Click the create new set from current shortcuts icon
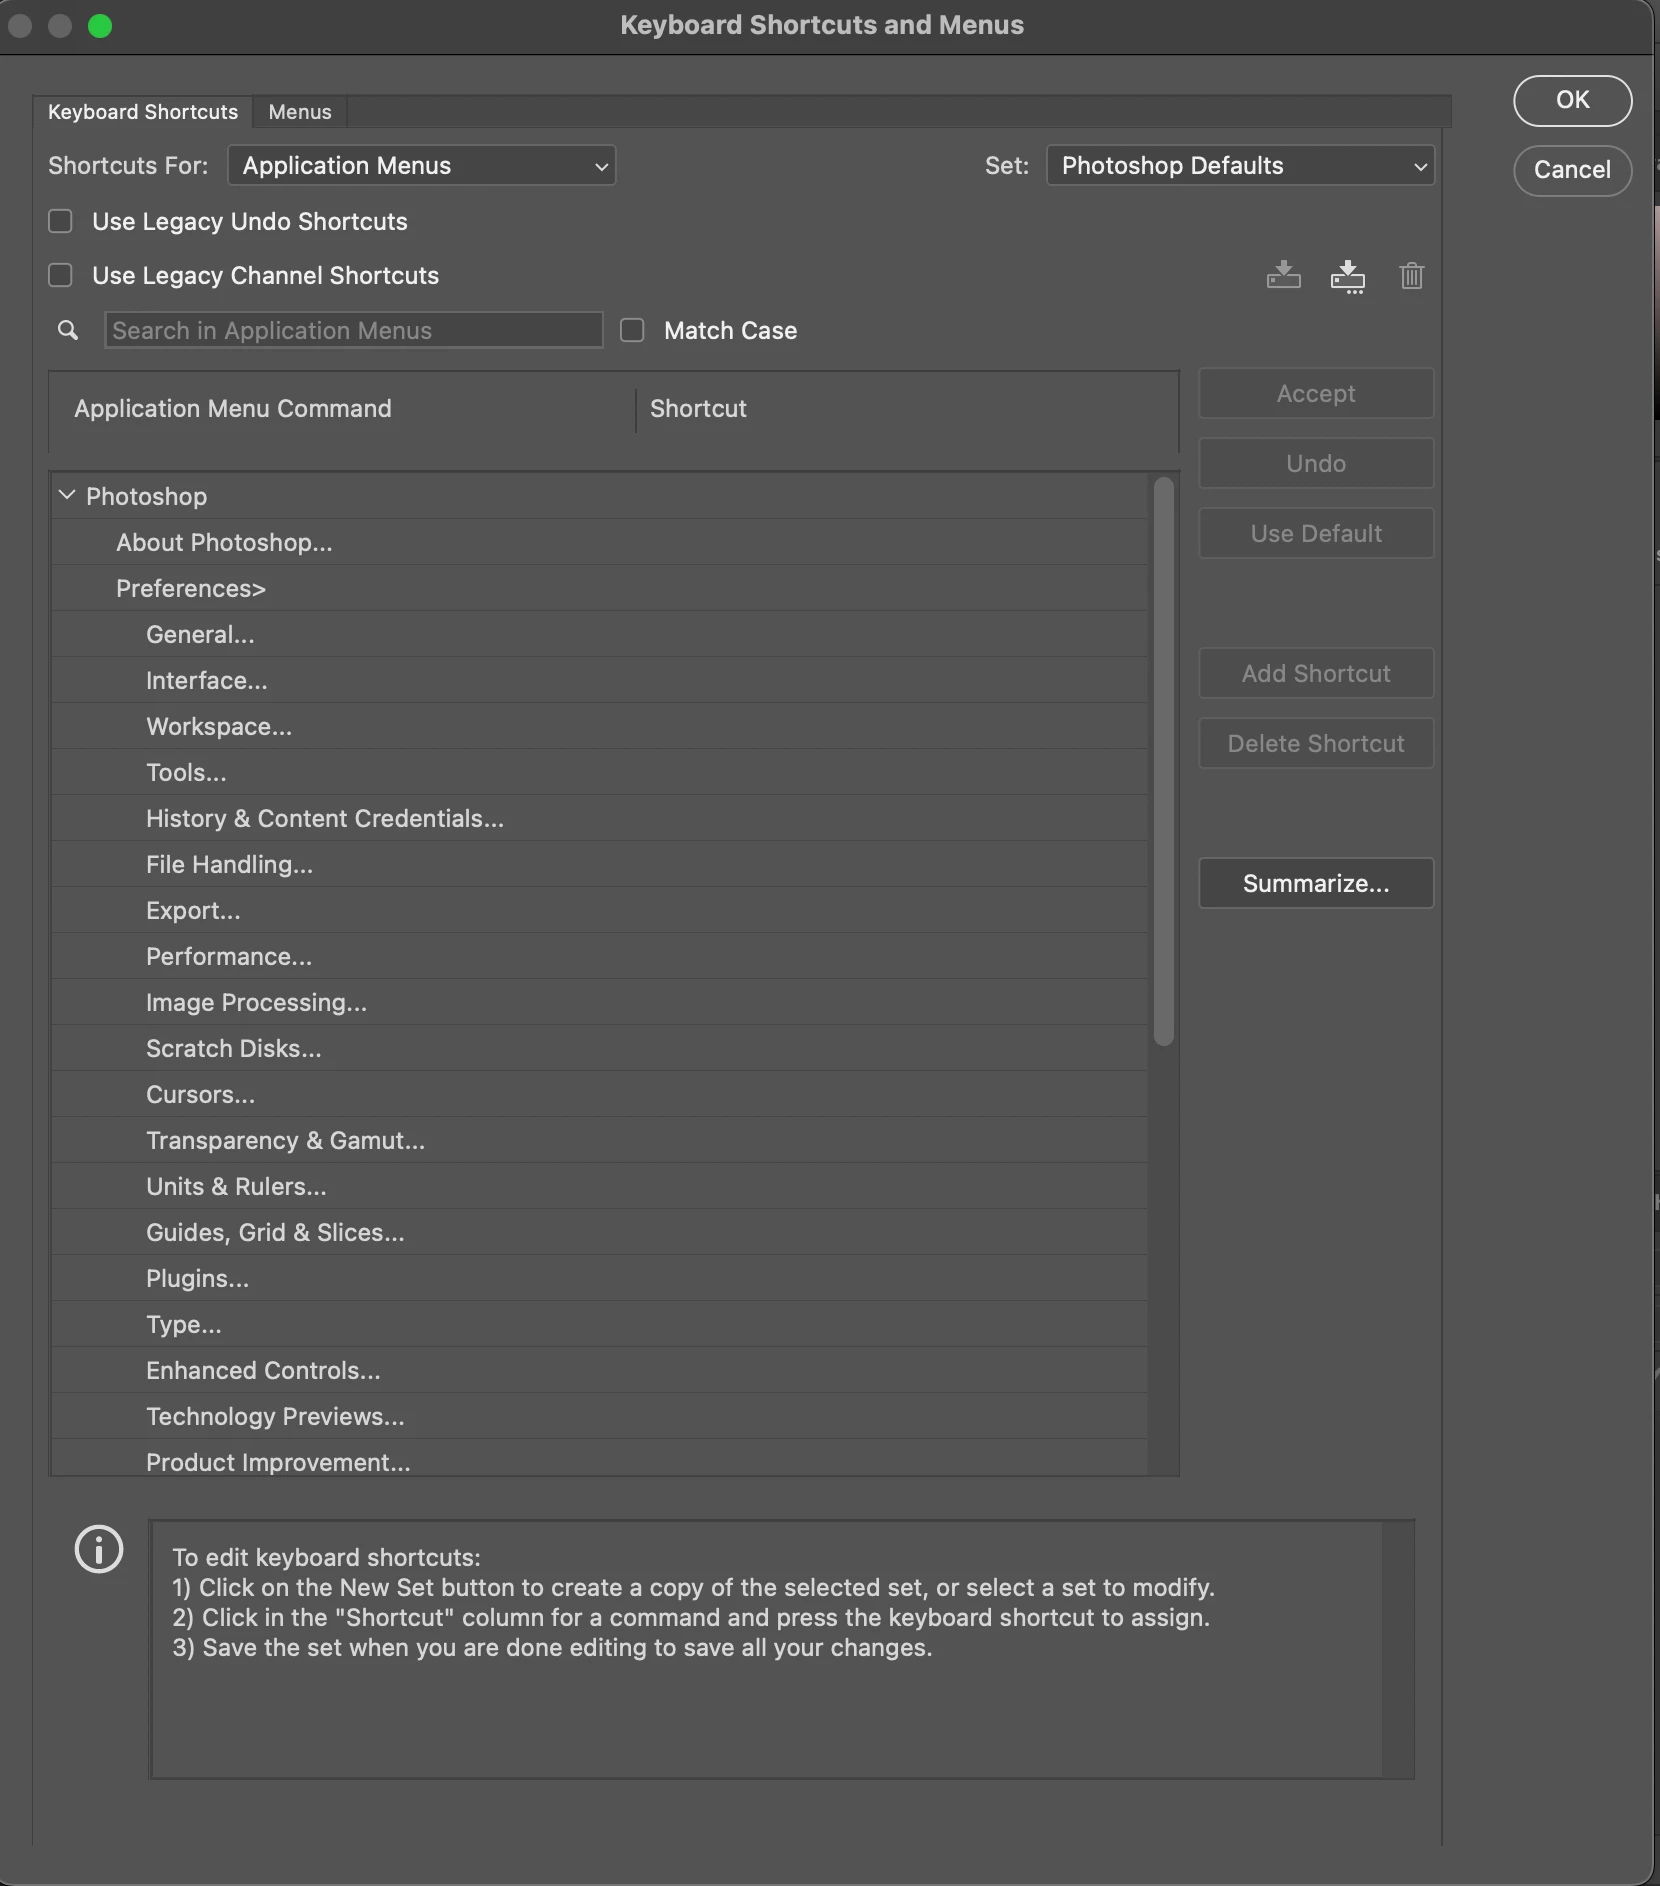Viewport: 1660px width, 1886px height. tap(1347, 276)
